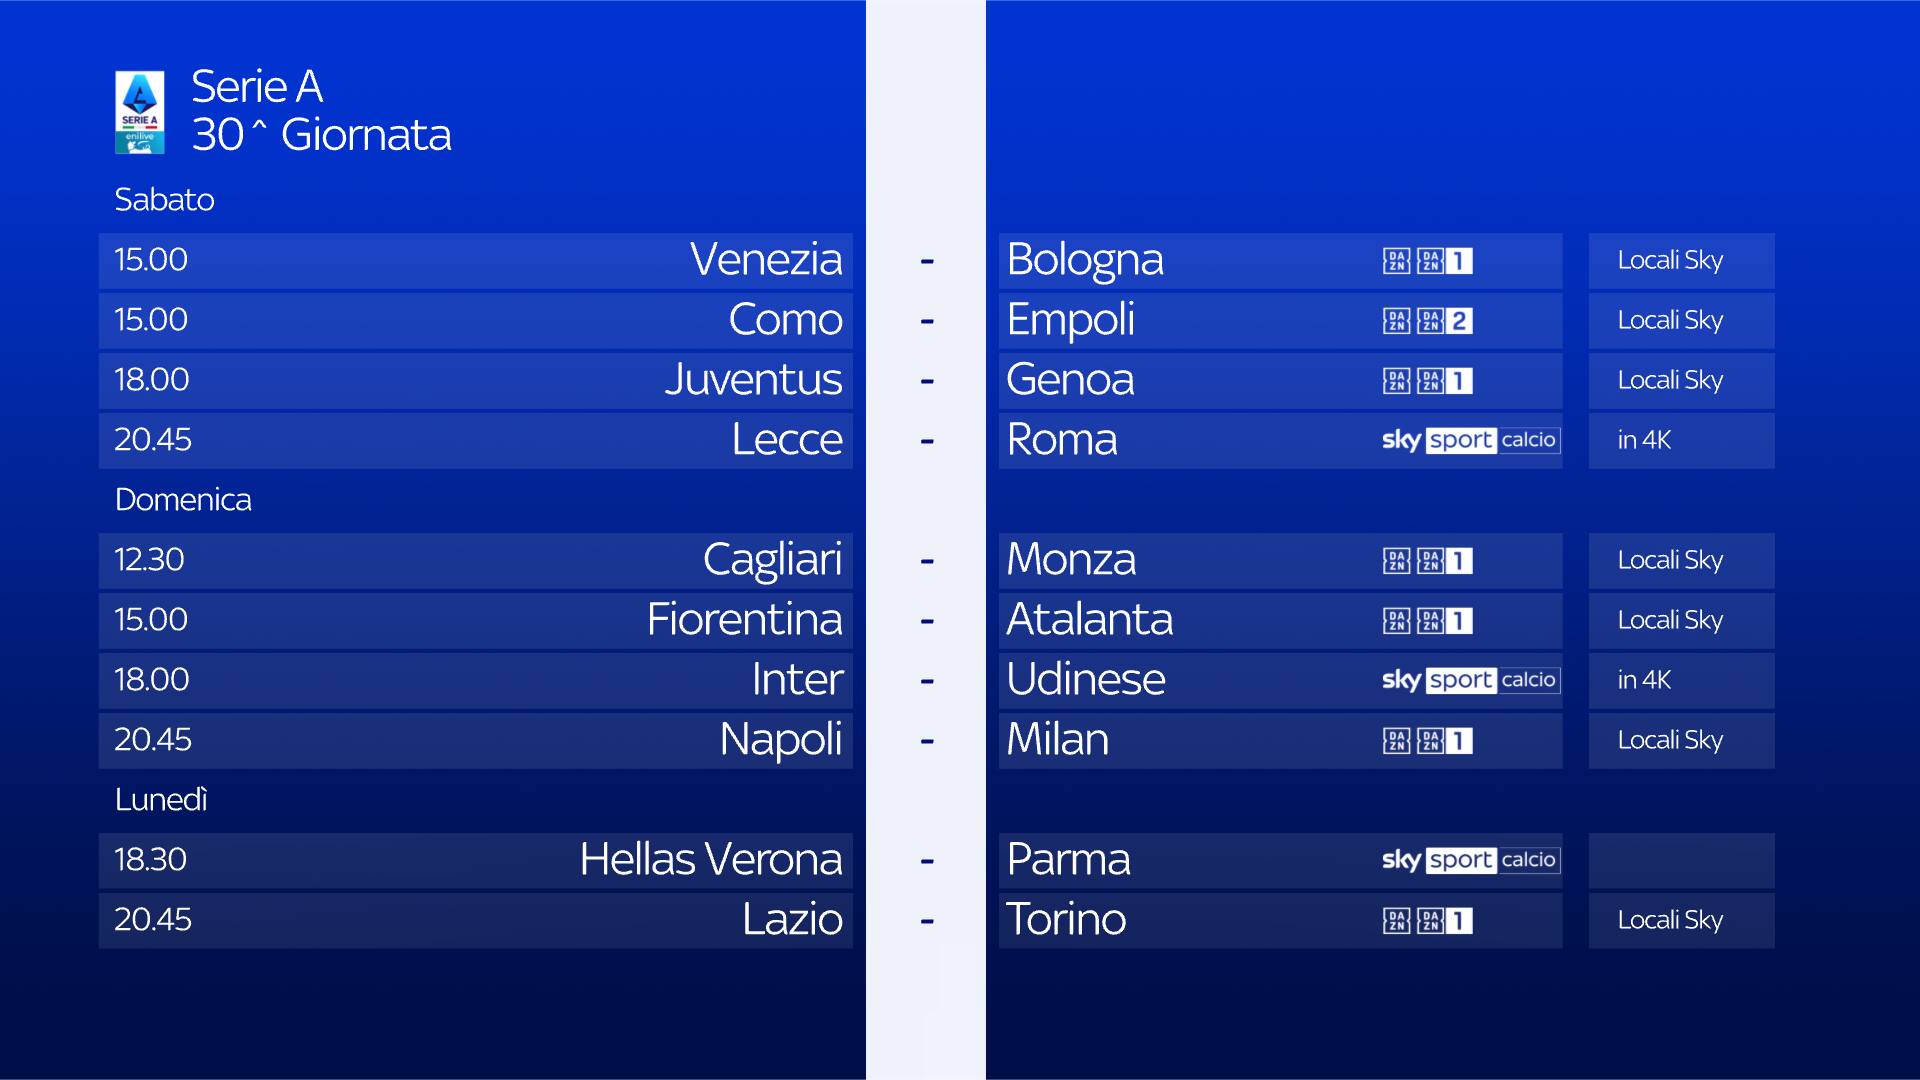This screenshot has height=1080, width=1920.
Task: Click the in 4K label for Lecce-Roma
Action: (1644, 440)
